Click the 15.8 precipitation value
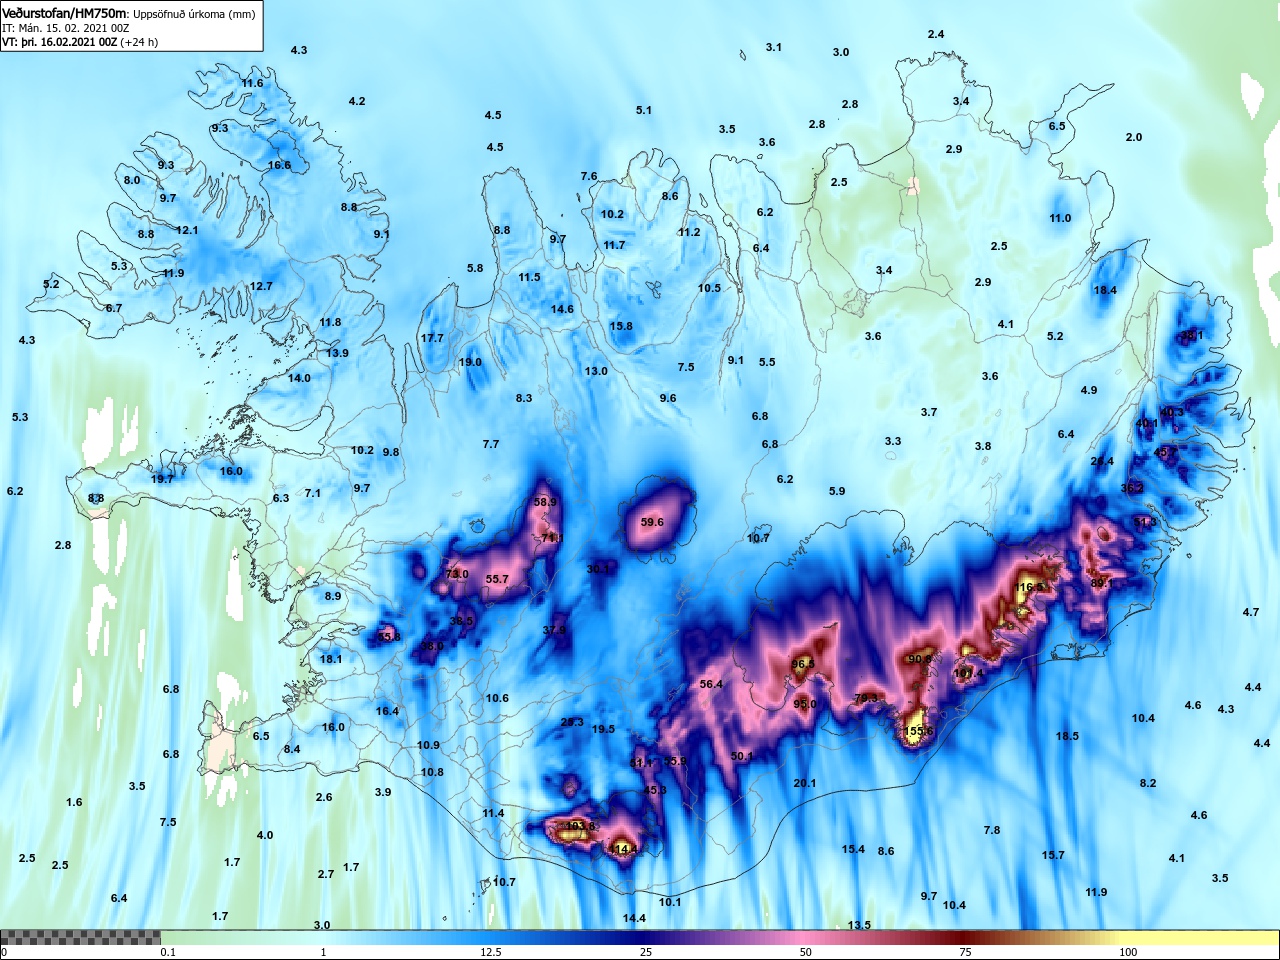 pos(621,326)
